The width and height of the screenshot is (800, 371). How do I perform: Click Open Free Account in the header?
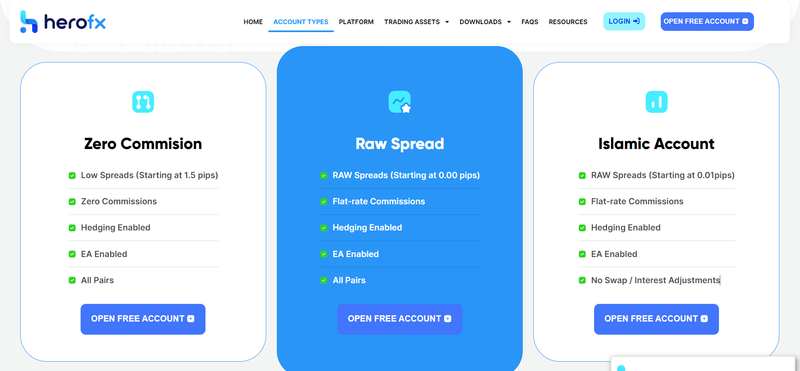coord(707,21)
